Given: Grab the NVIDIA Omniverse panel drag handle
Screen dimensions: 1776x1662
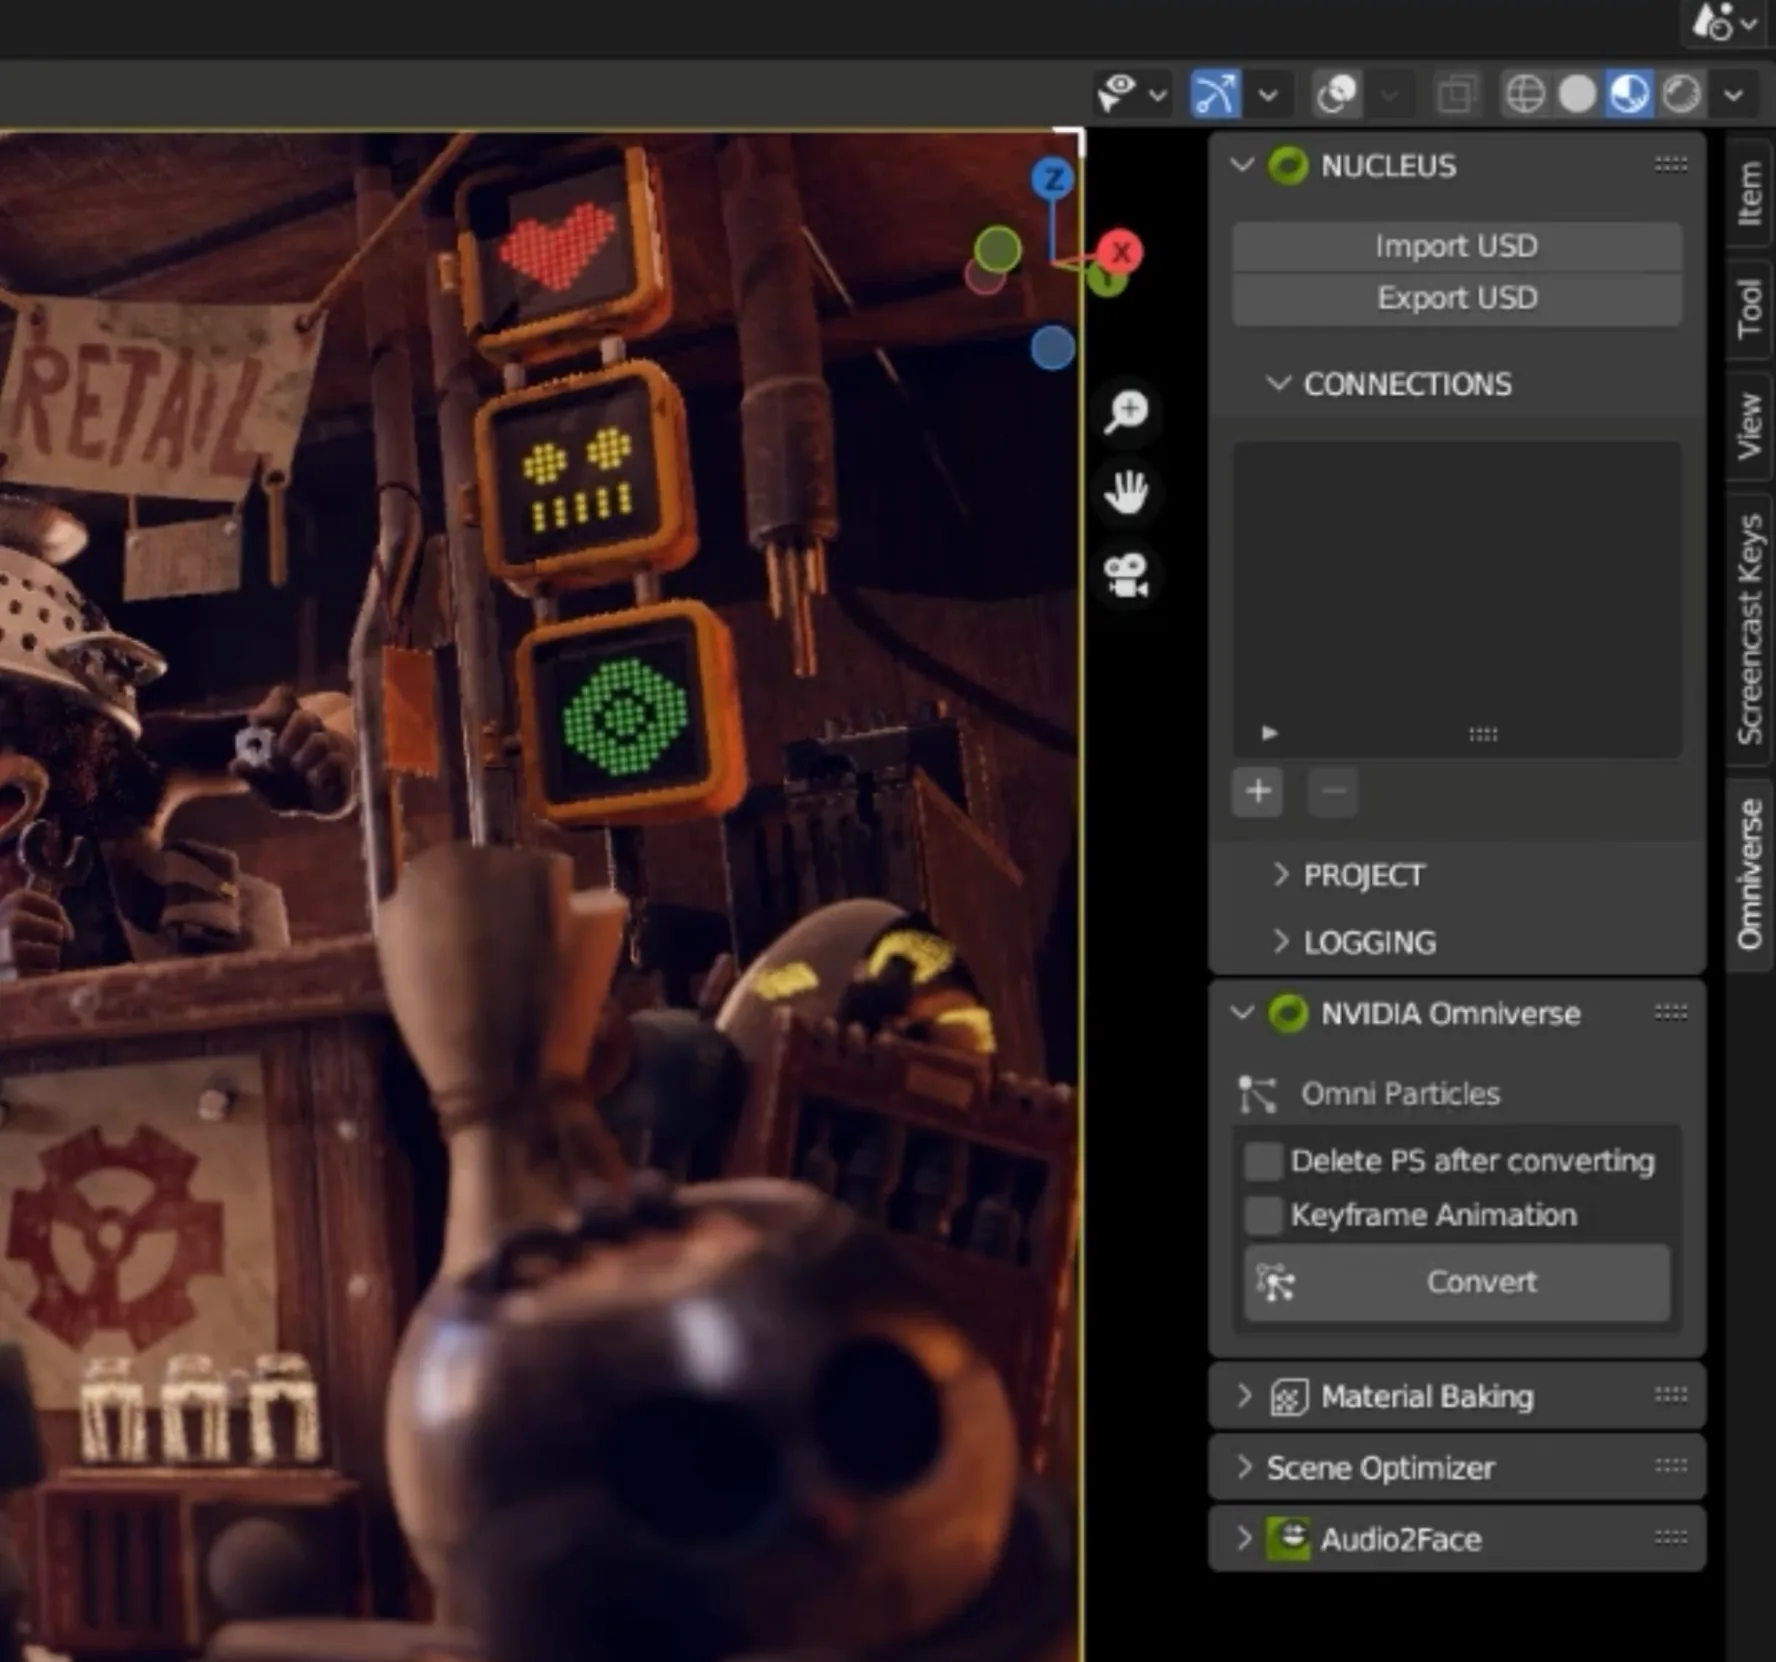Looking at the screenshot, I should pyautogui.click(x=1671, y=1012).
